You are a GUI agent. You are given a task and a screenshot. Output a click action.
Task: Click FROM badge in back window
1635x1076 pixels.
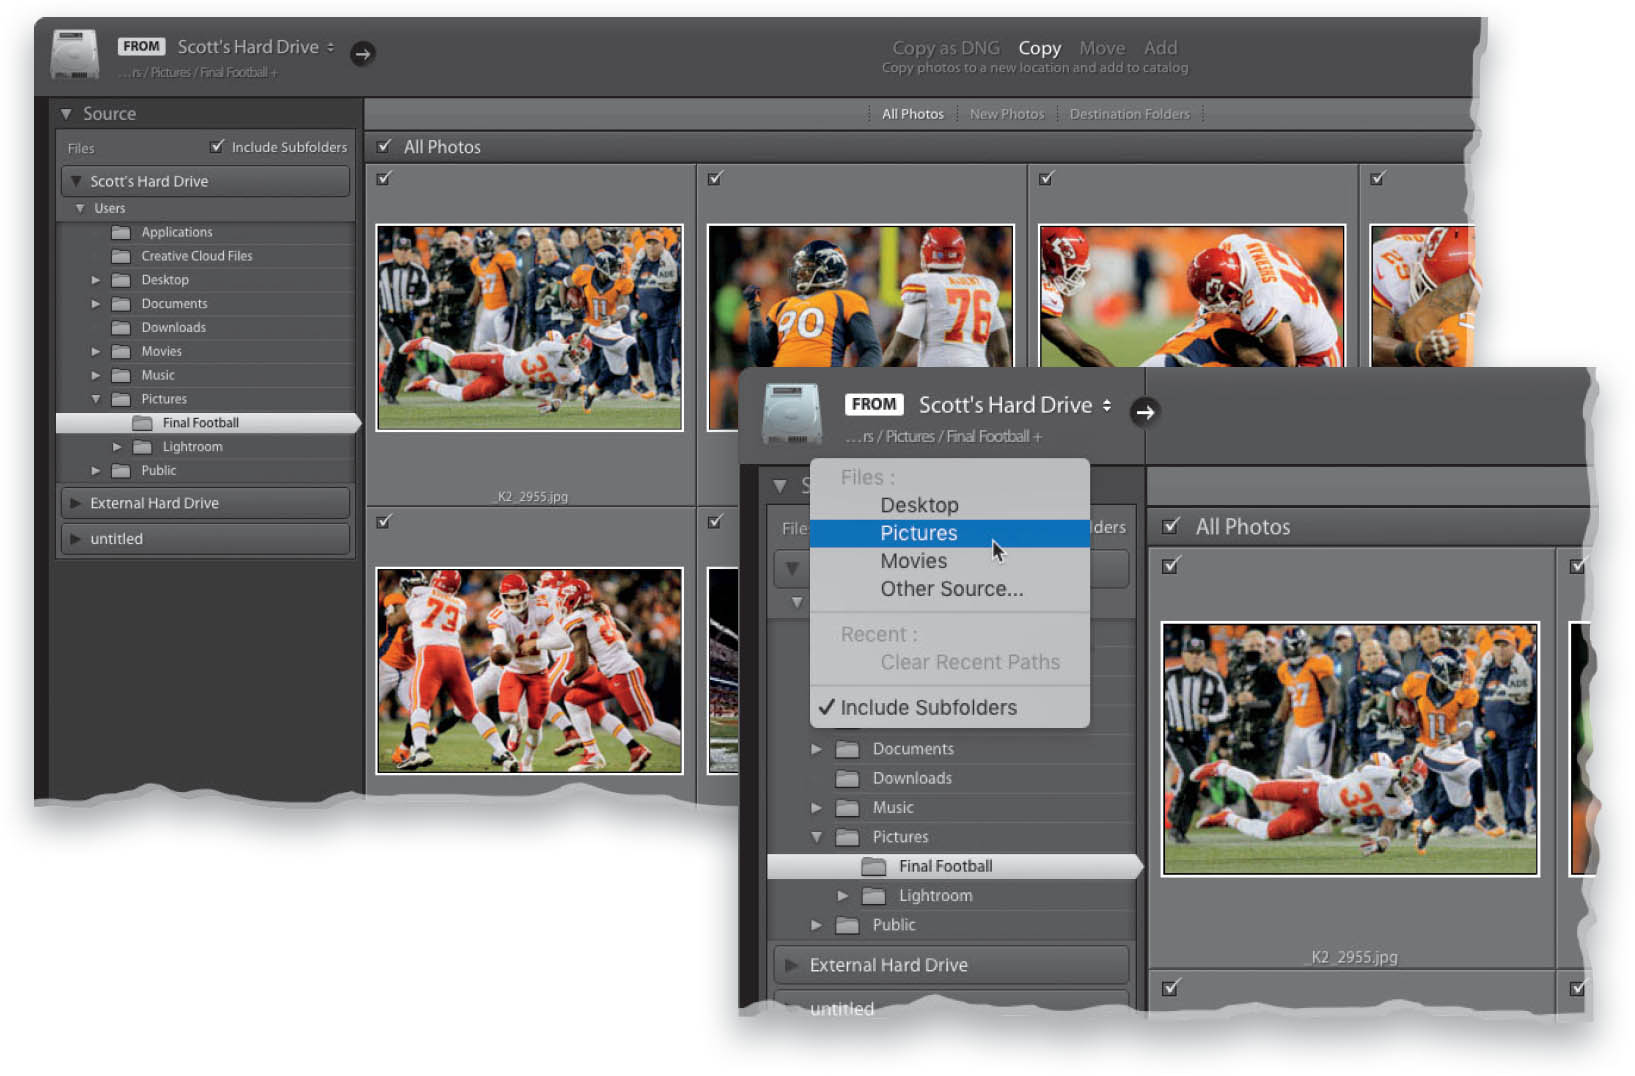141,46
